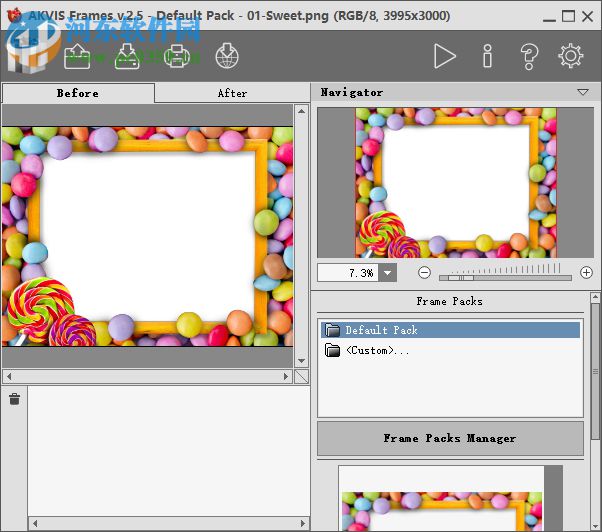Save the image using toolbar icon
Screen dimensions: 602x532
tap(127, 56)
